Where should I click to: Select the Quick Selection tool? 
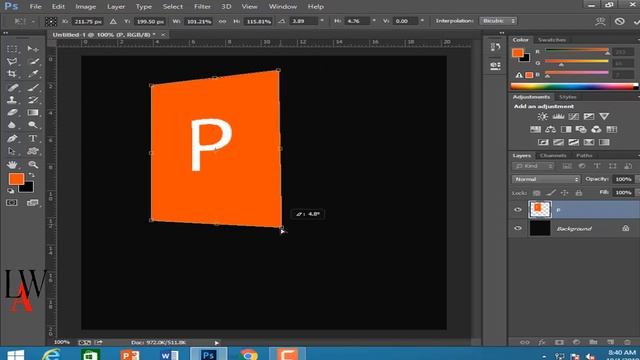coord(33,62)
